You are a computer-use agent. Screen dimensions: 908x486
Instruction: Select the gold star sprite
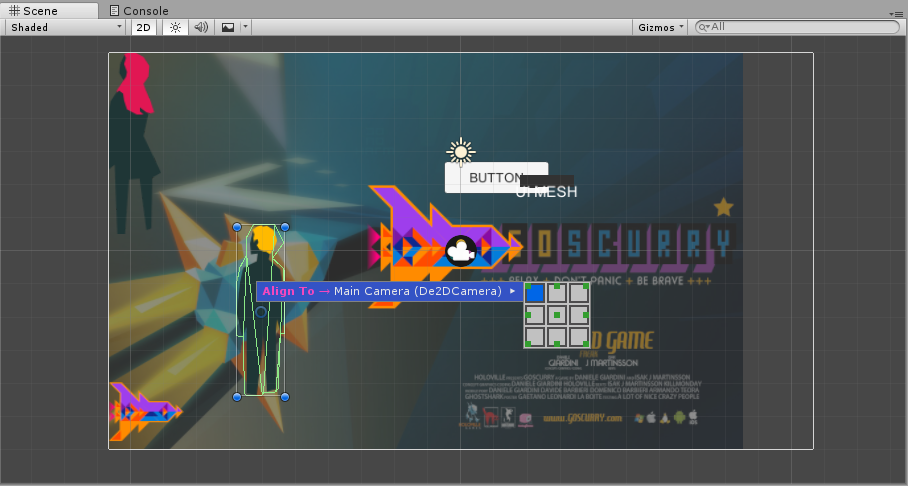coord(723,207)
